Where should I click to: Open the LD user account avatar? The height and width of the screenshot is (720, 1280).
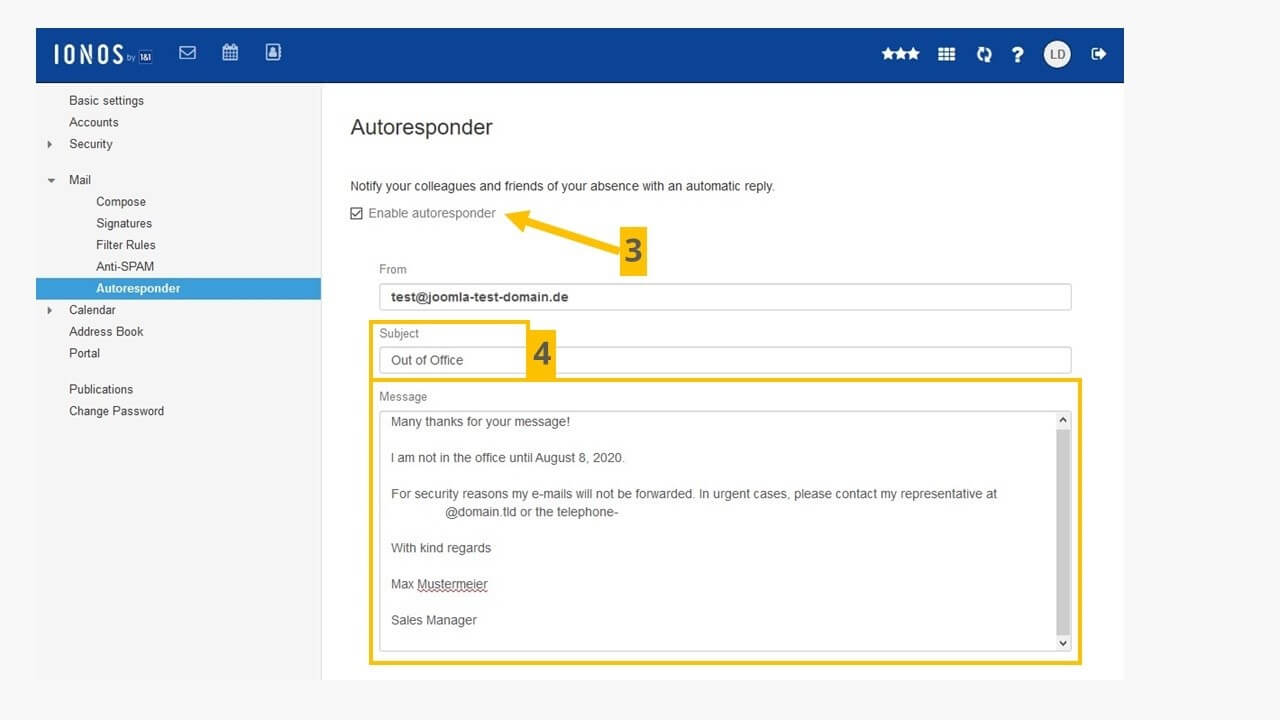(1057, 54)
